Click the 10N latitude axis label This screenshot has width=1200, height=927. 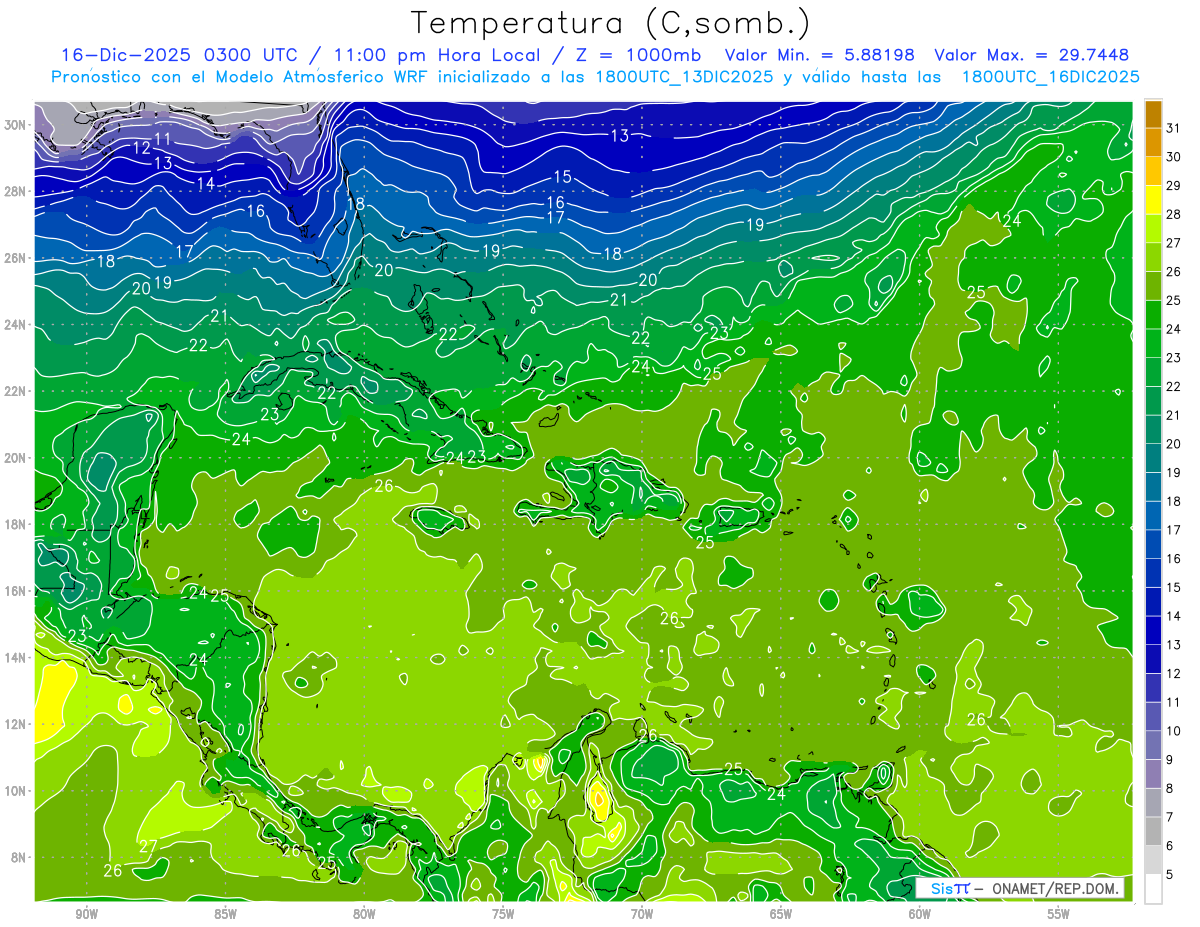tap(17, 791)
